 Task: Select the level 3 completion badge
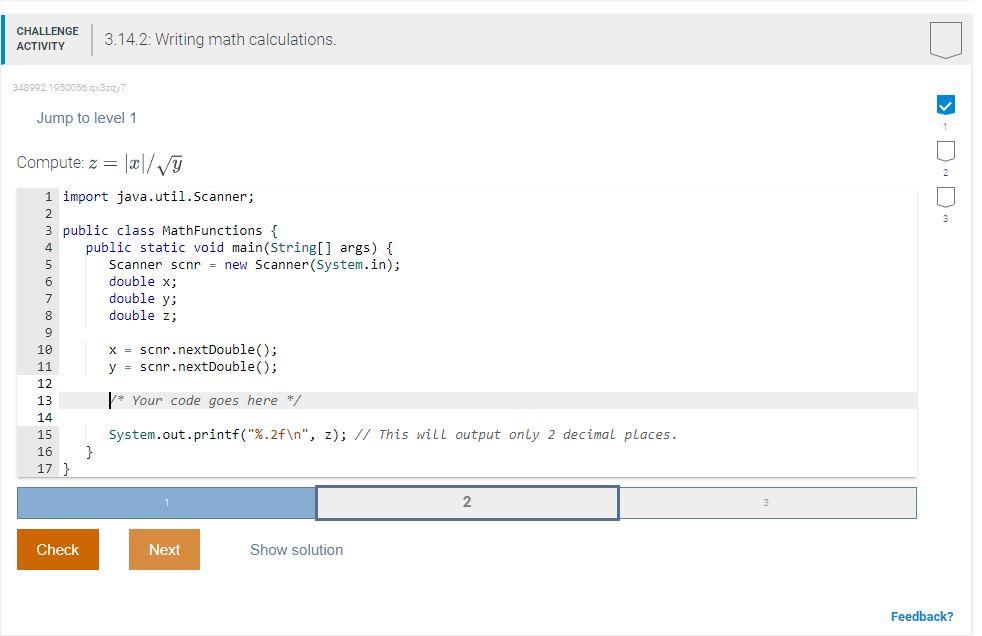point(944,199)
